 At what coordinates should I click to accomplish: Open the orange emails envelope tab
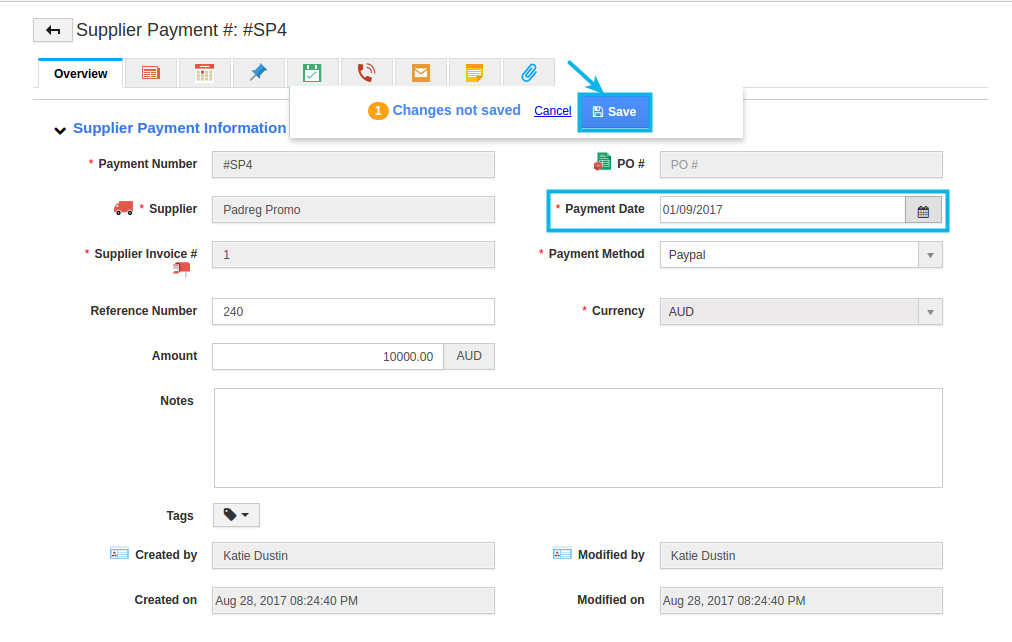point(421,73)
